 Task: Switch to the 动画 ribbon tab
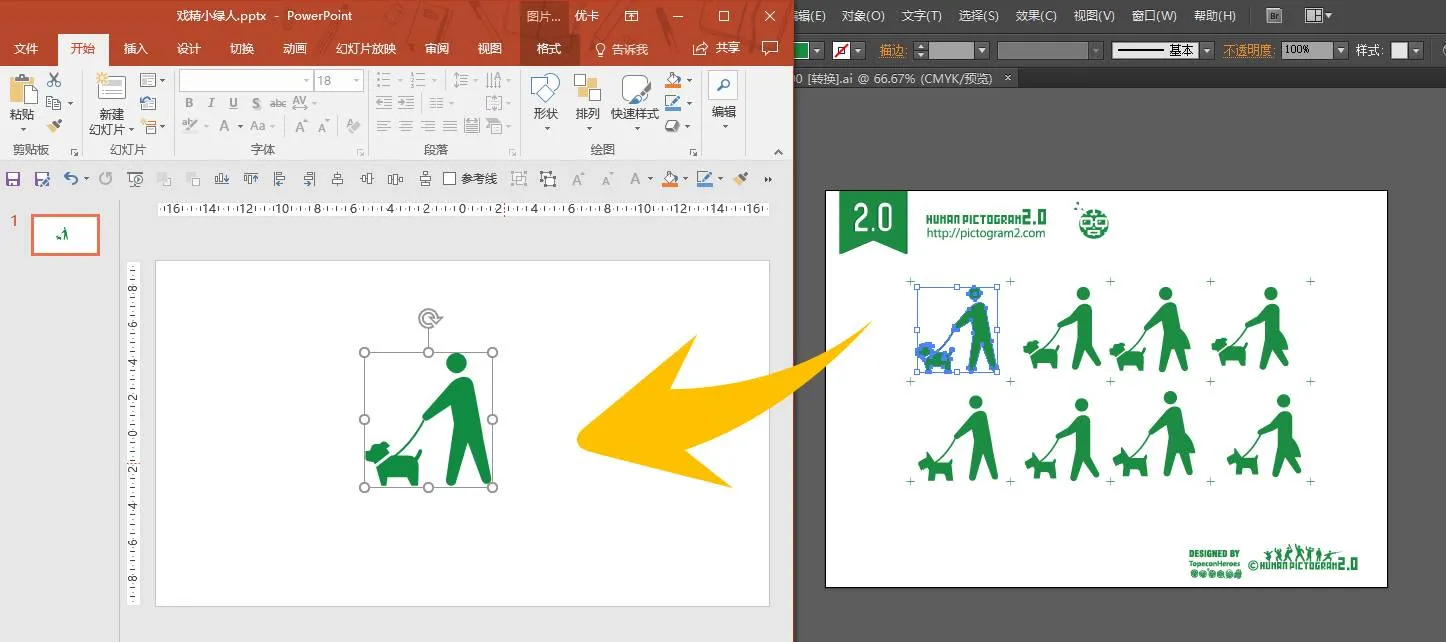click(294, 49)
